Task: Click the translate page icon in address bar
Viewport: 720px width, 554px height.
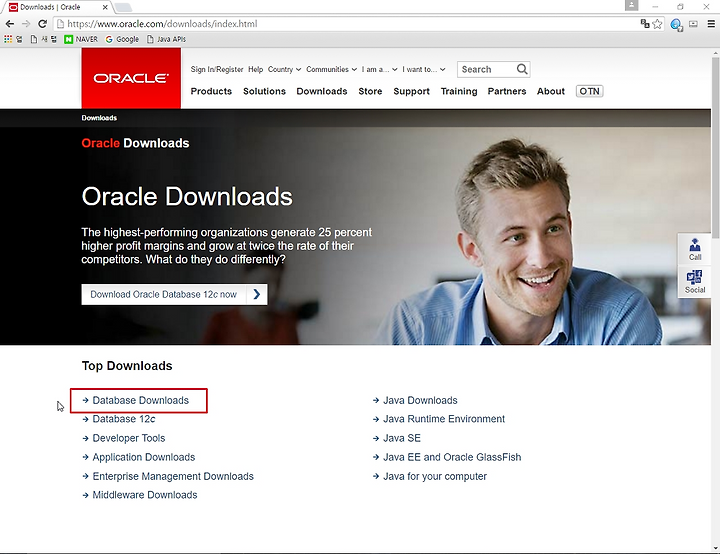Action: pos(645,24)
